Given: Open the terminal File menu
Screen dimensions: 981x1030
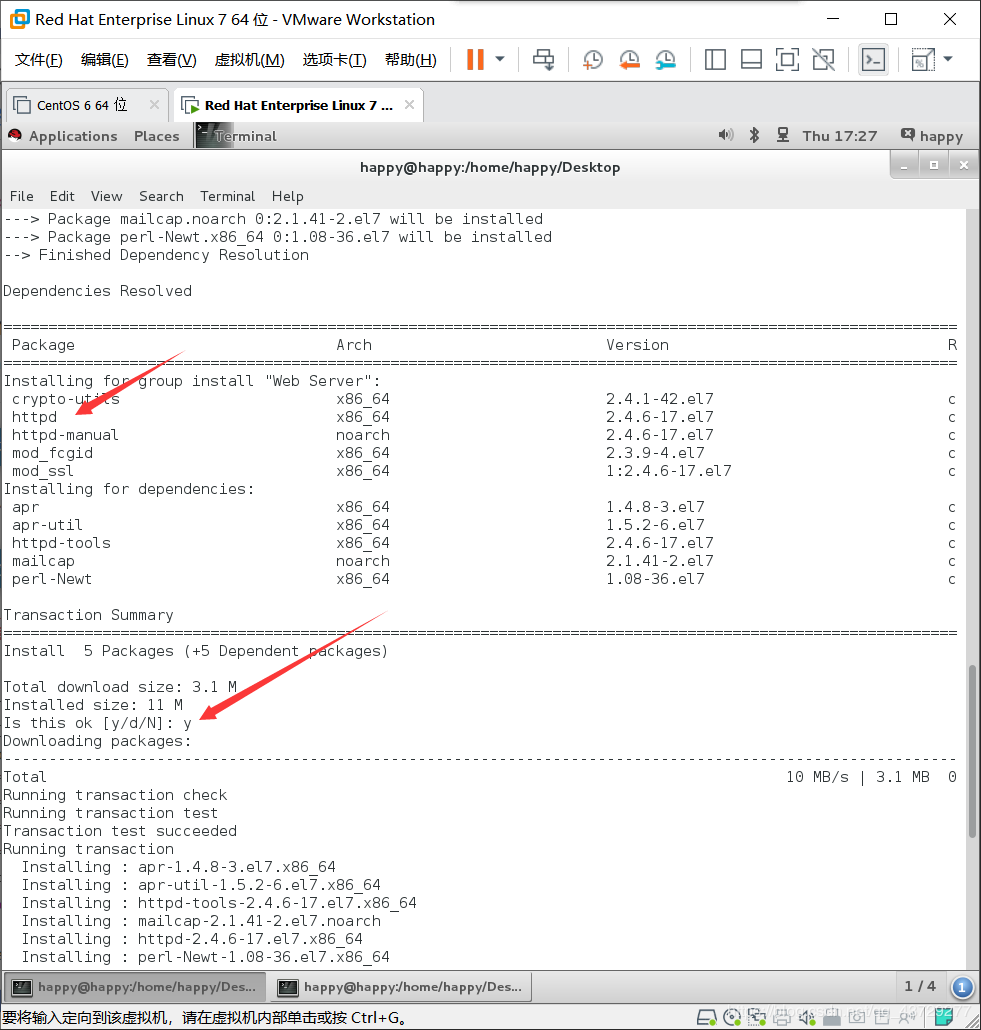Looking at the screenshot, I should tap(22, 196).
